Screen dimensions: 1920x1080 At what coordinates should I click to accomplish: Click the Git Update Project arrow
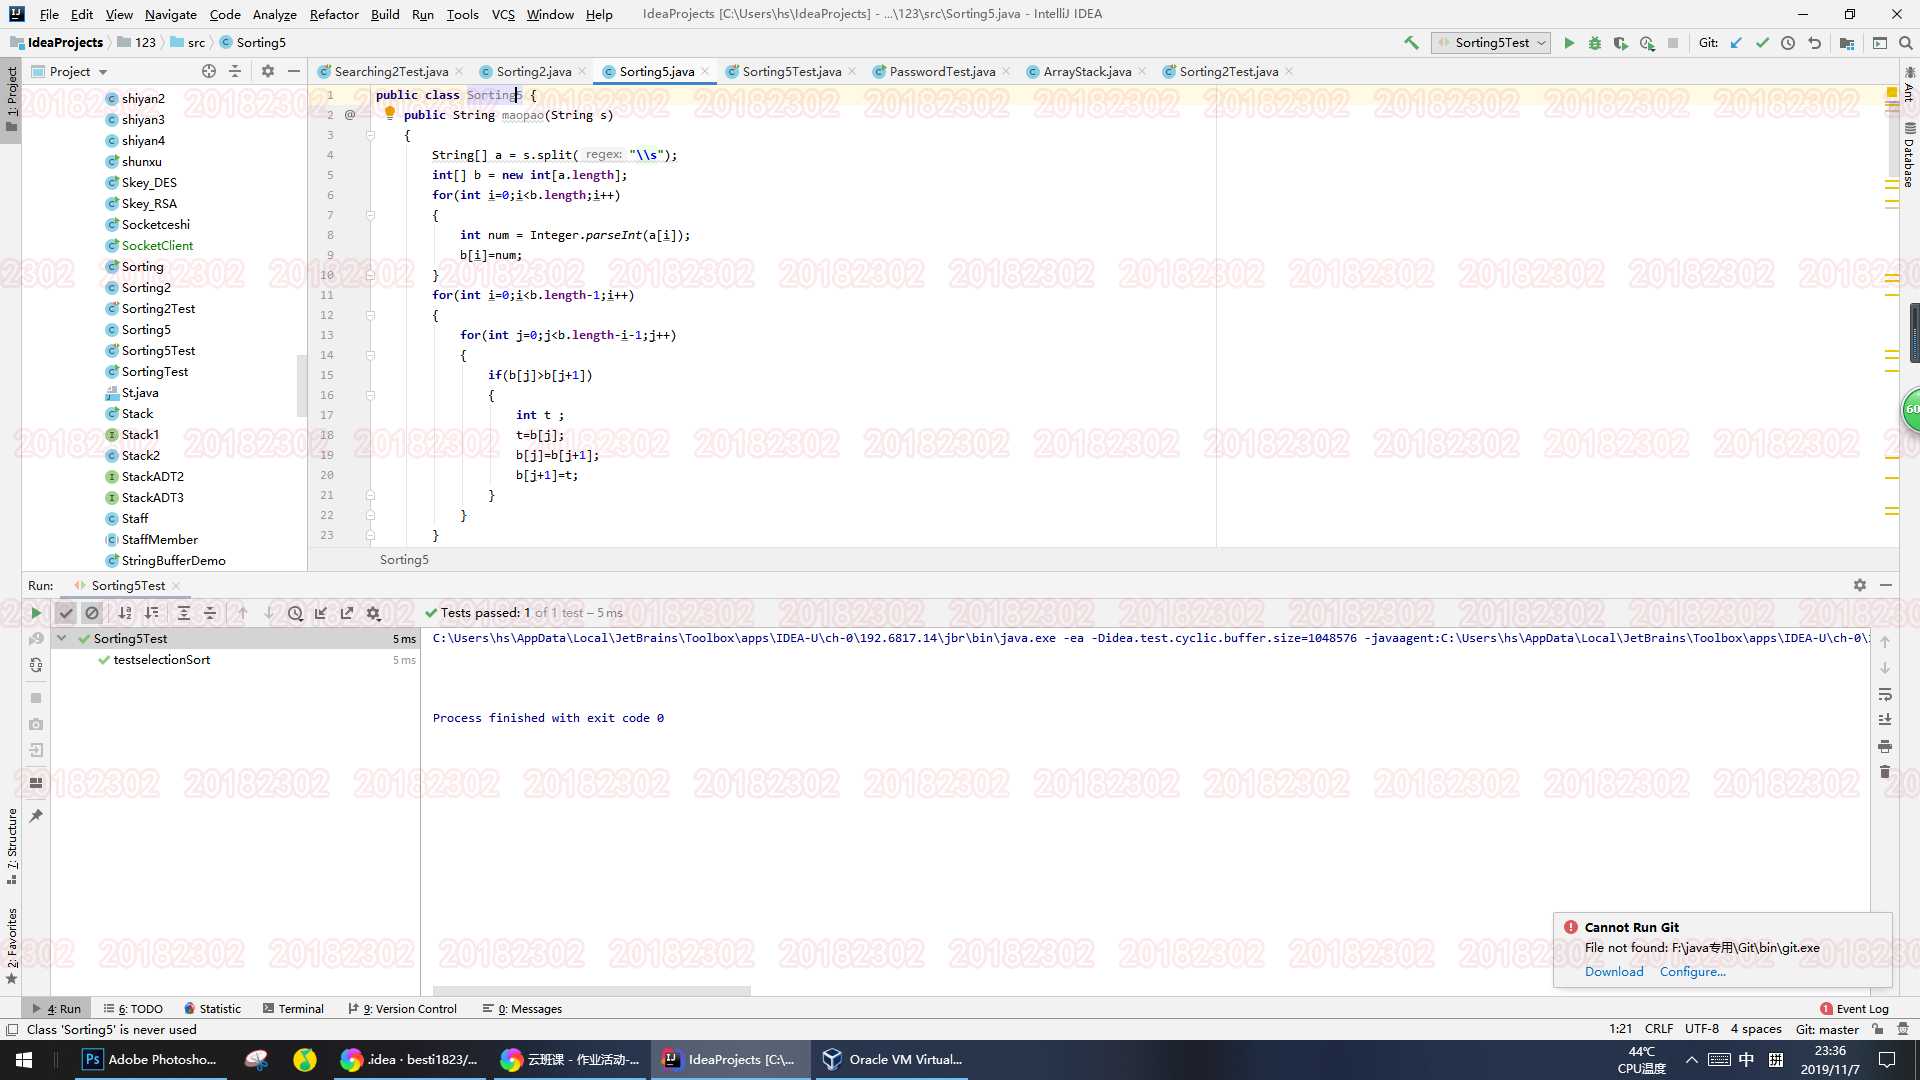1736,43
